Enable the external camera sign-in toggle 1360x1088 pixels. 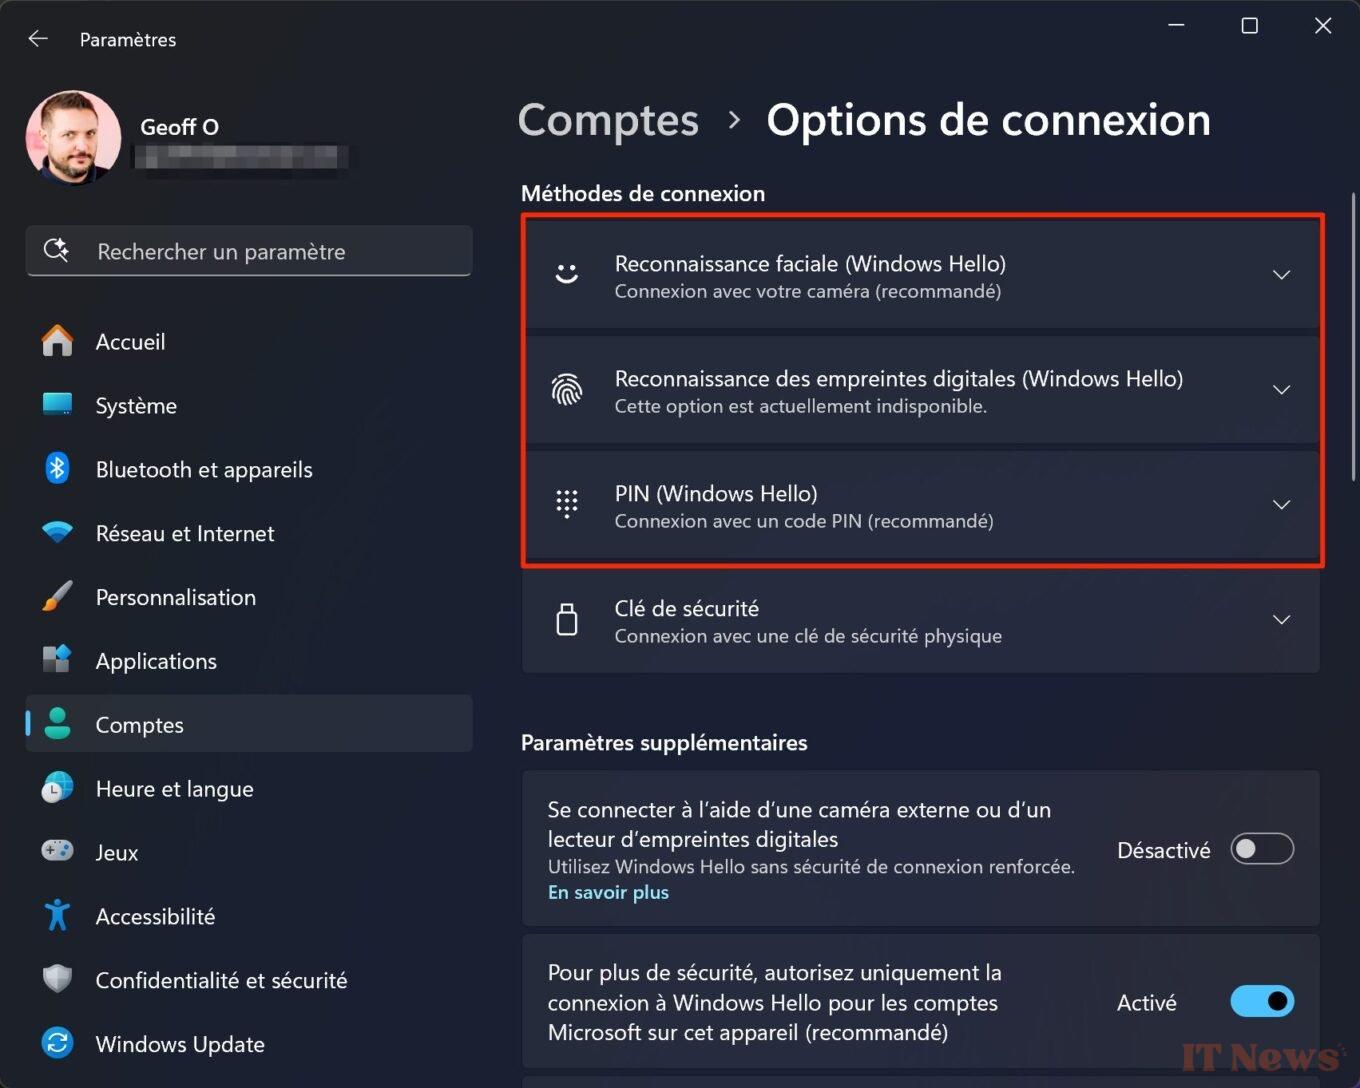1262,849
